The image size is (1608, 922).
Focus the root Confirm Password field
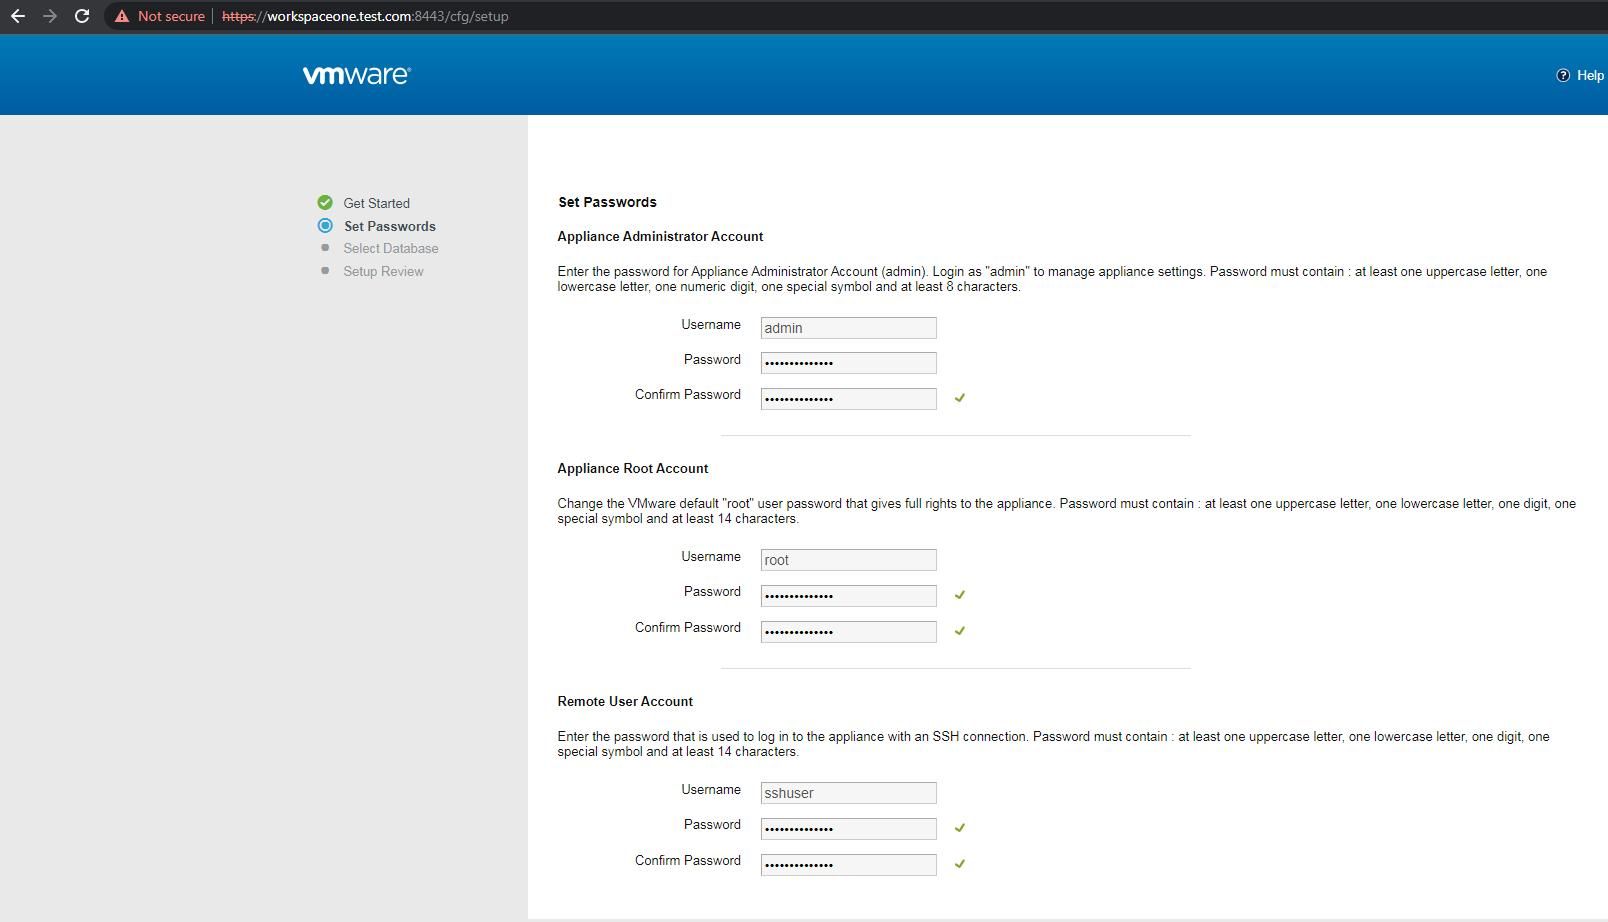(x=848, y=632)
